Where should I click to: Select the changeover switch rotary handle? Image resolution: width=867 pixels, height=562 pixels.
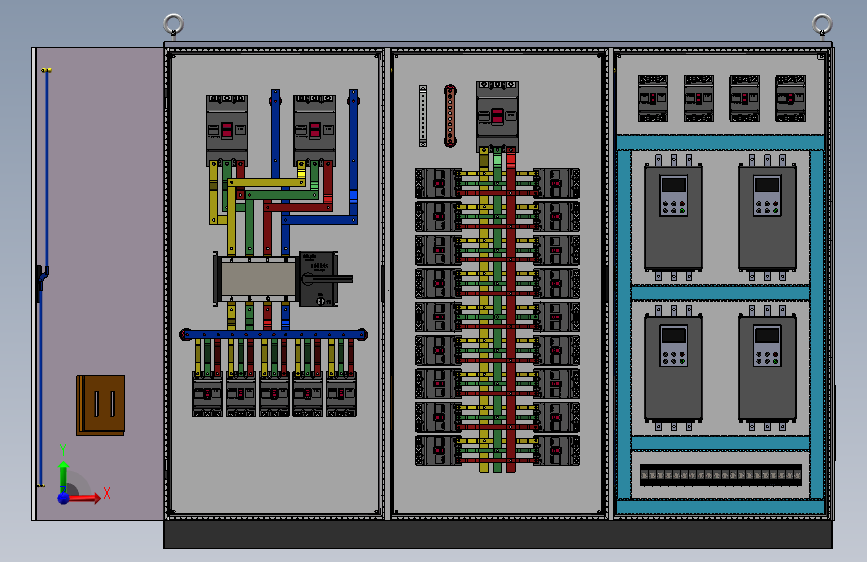(x=326, y=279)
